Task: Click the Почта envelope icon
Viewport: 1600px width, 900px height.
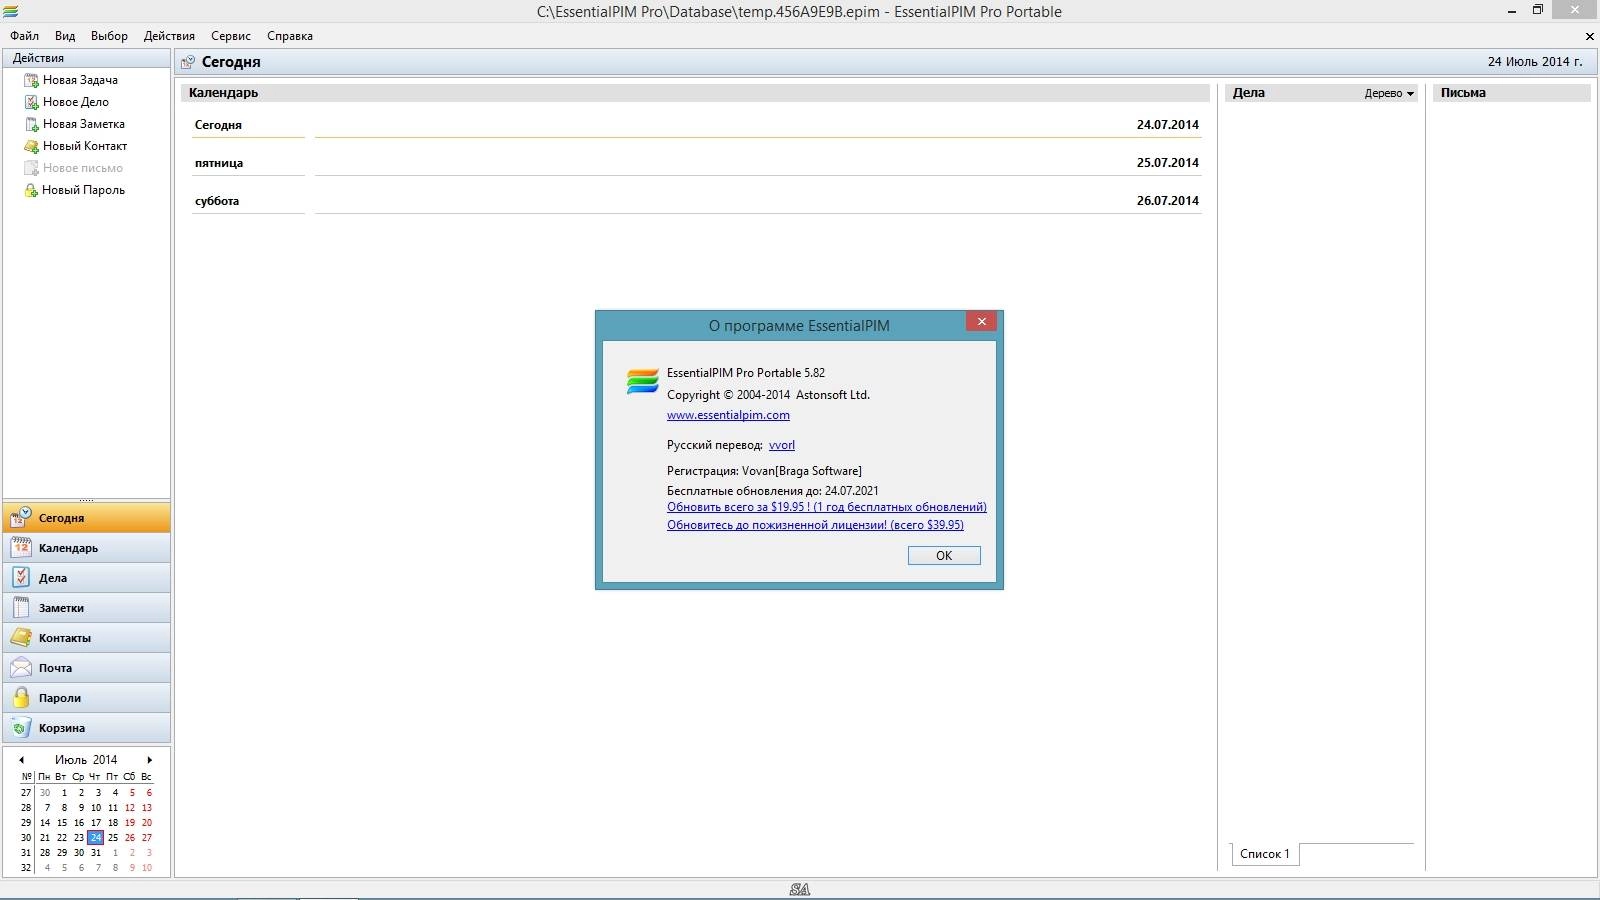Action: (21, 667)
